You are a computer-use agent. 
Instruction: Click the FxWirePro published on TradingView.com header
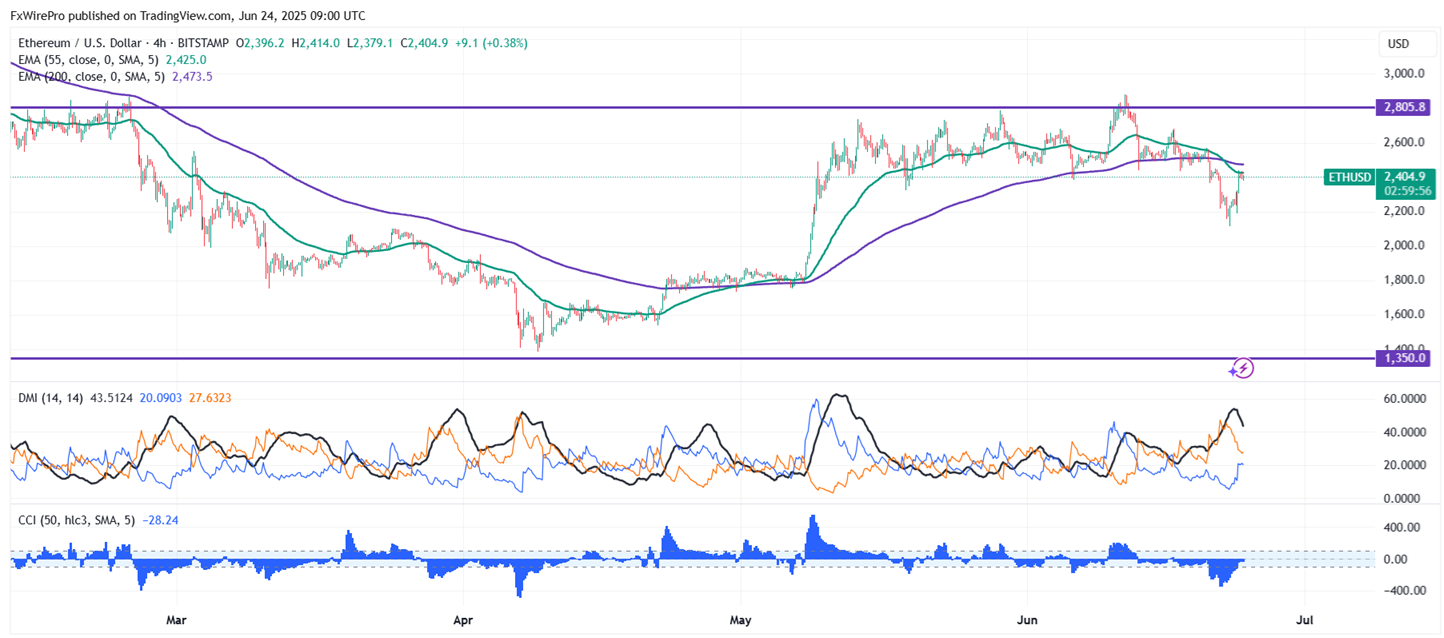click(187, 16)
